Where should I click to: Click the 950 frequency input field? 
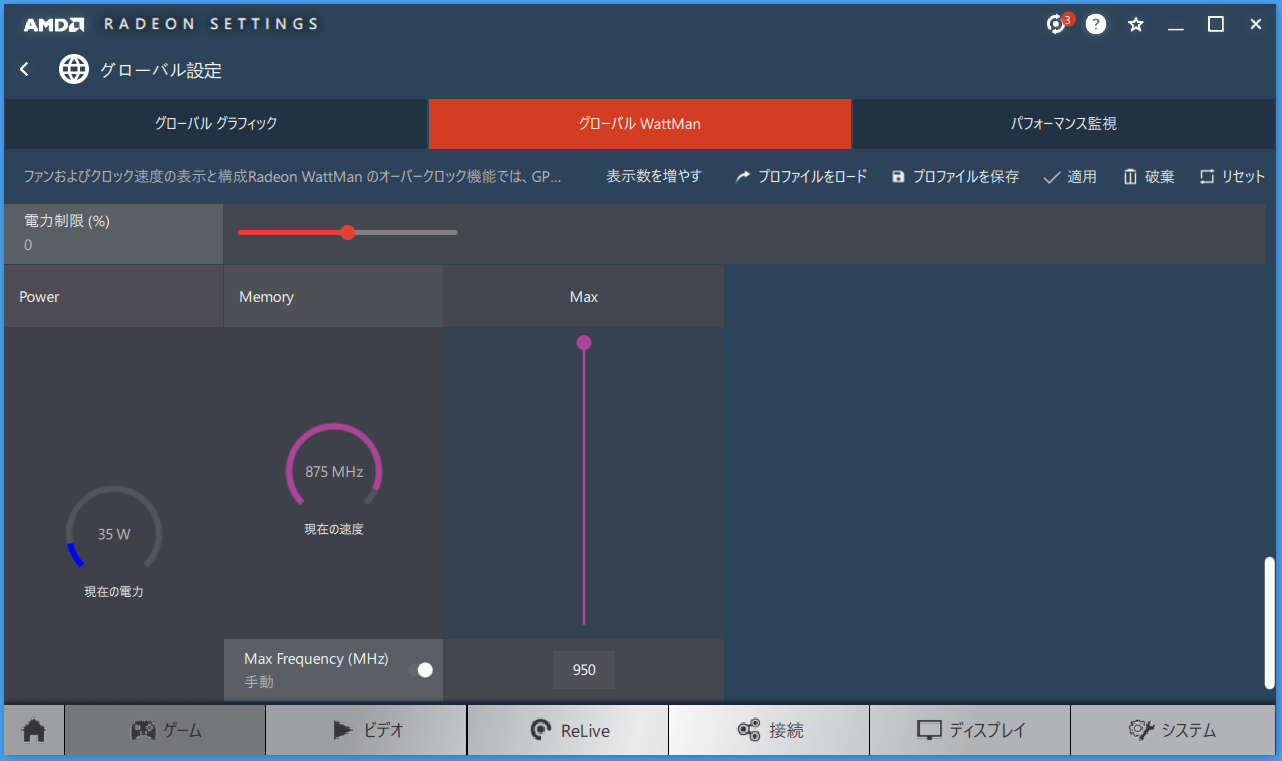(584, 670)
